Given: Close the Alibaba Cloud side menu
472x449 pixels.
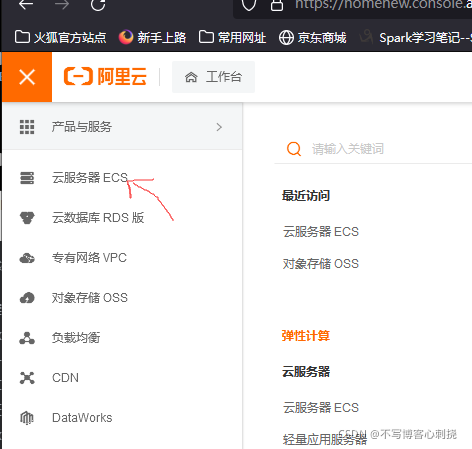Looking at the screenshot, I should 27,77.
